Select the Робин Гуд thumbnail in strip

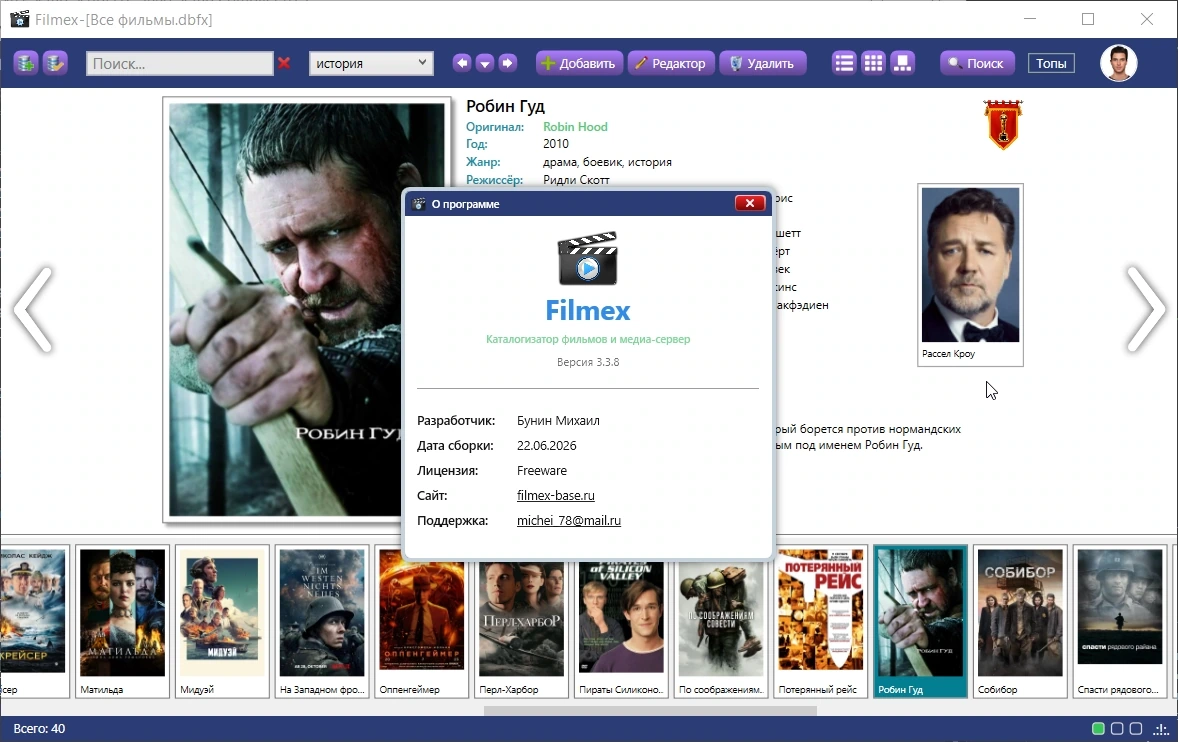[920, 621]
